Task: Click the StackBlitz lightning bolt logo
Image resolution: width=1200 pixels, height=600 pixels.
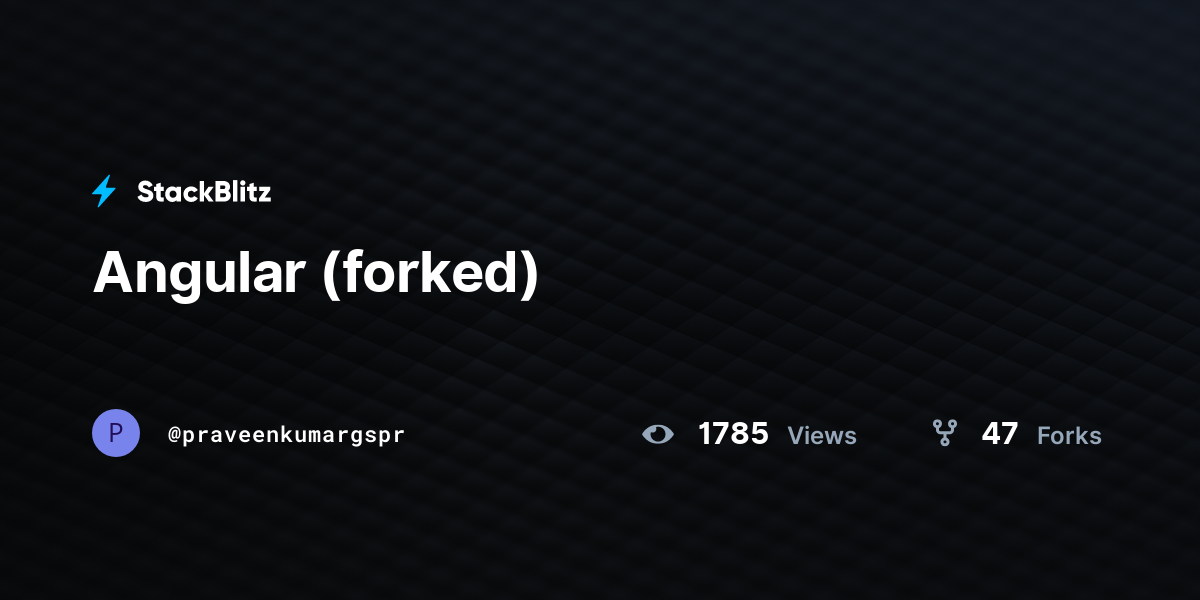Action: point(104,191)
